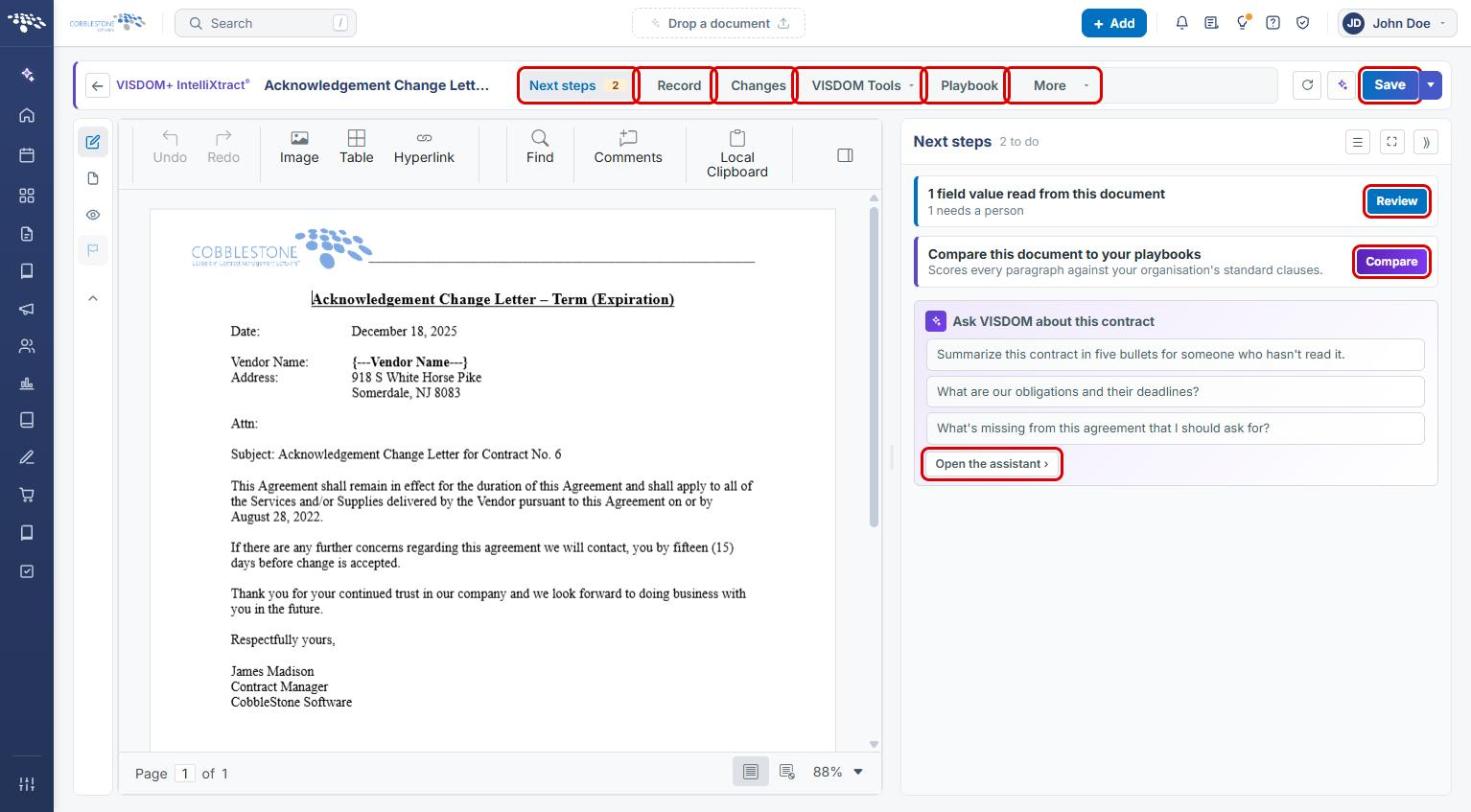Select the edit pencil mode icon

click(93, 142)
